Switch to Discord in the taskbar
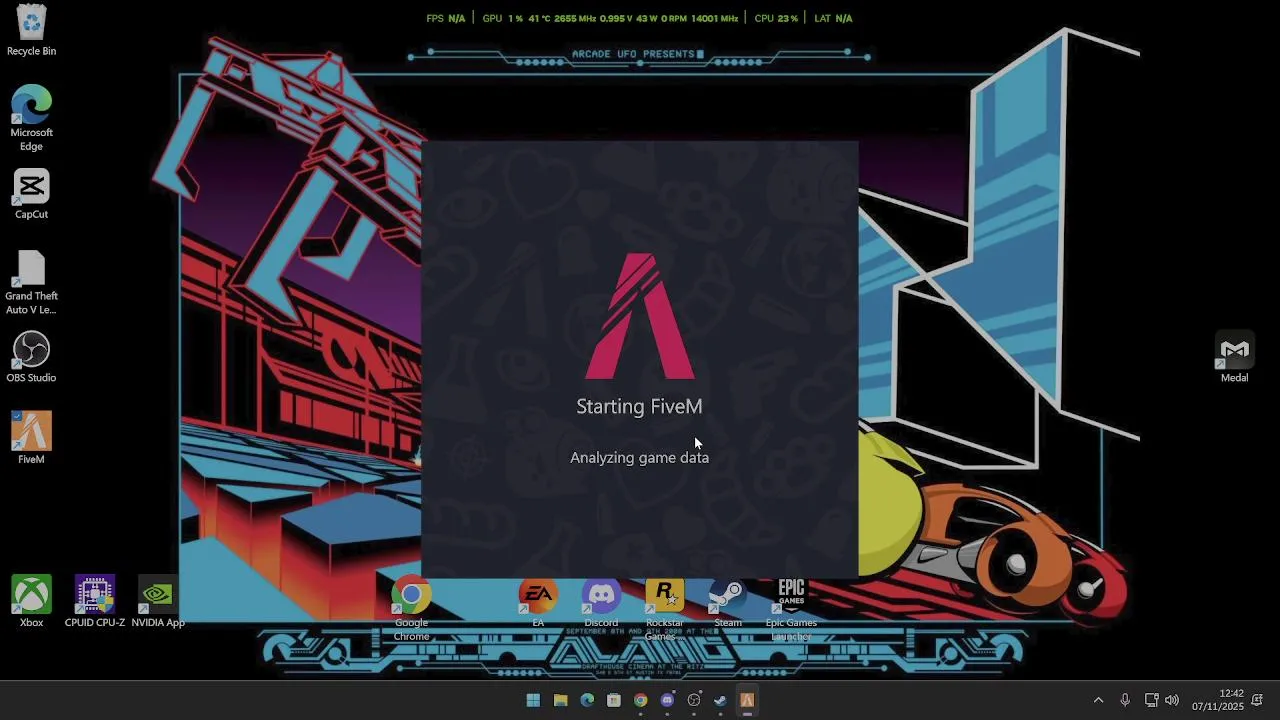The width and height of the screenshot is (1280, 720). [667, 700]
